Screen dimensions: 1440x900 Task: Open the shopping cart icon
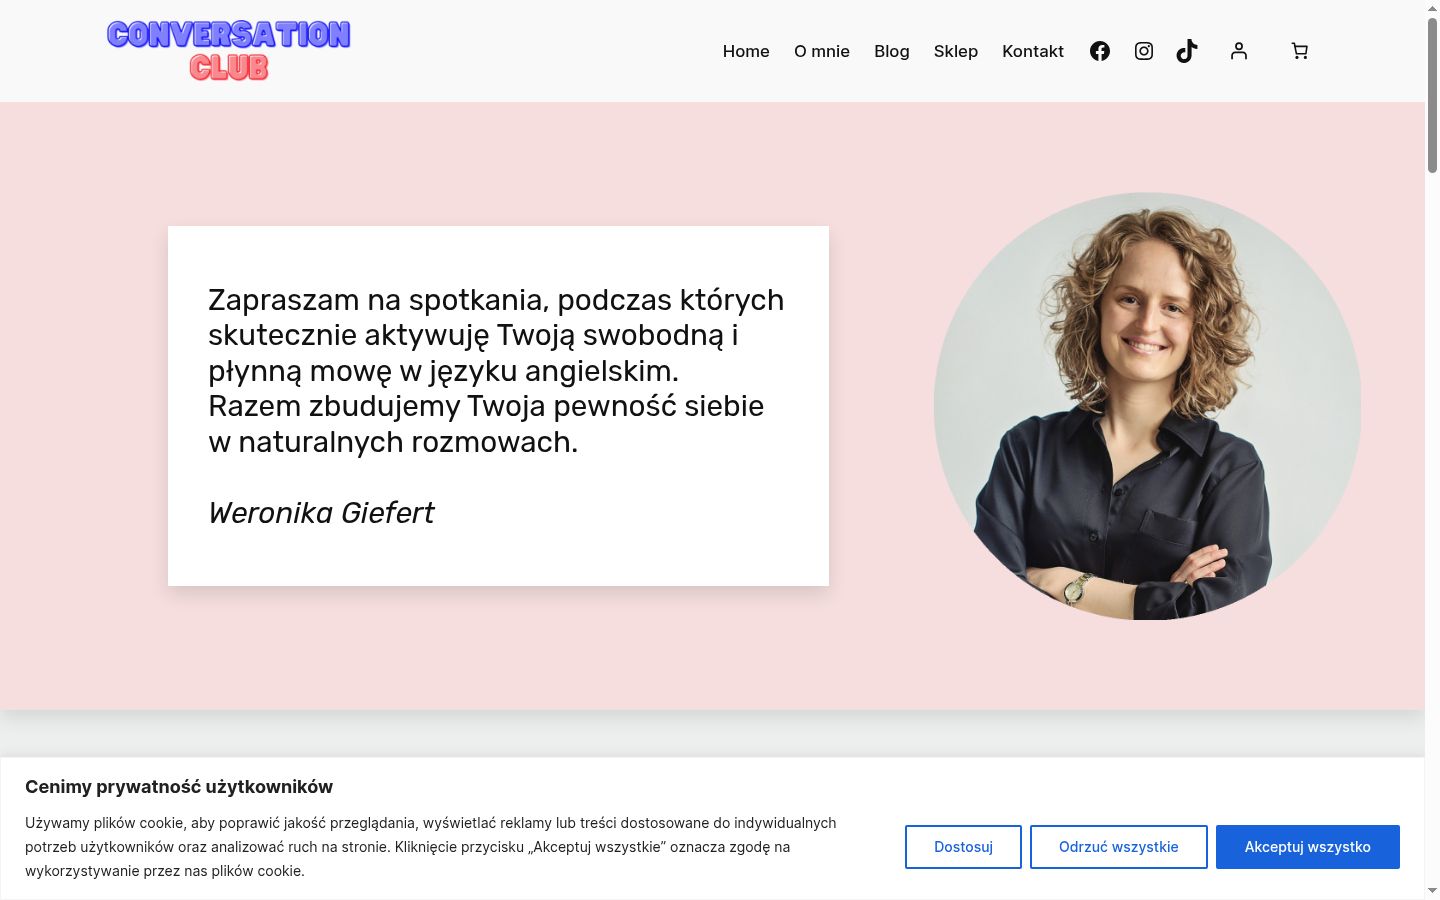pyautogui.click(x=1300, y=51)
